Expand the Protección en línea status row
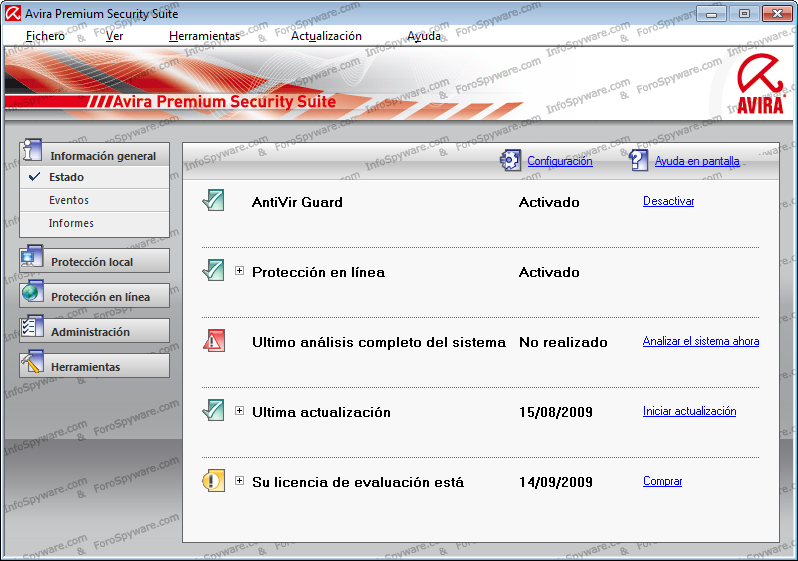 239,271
